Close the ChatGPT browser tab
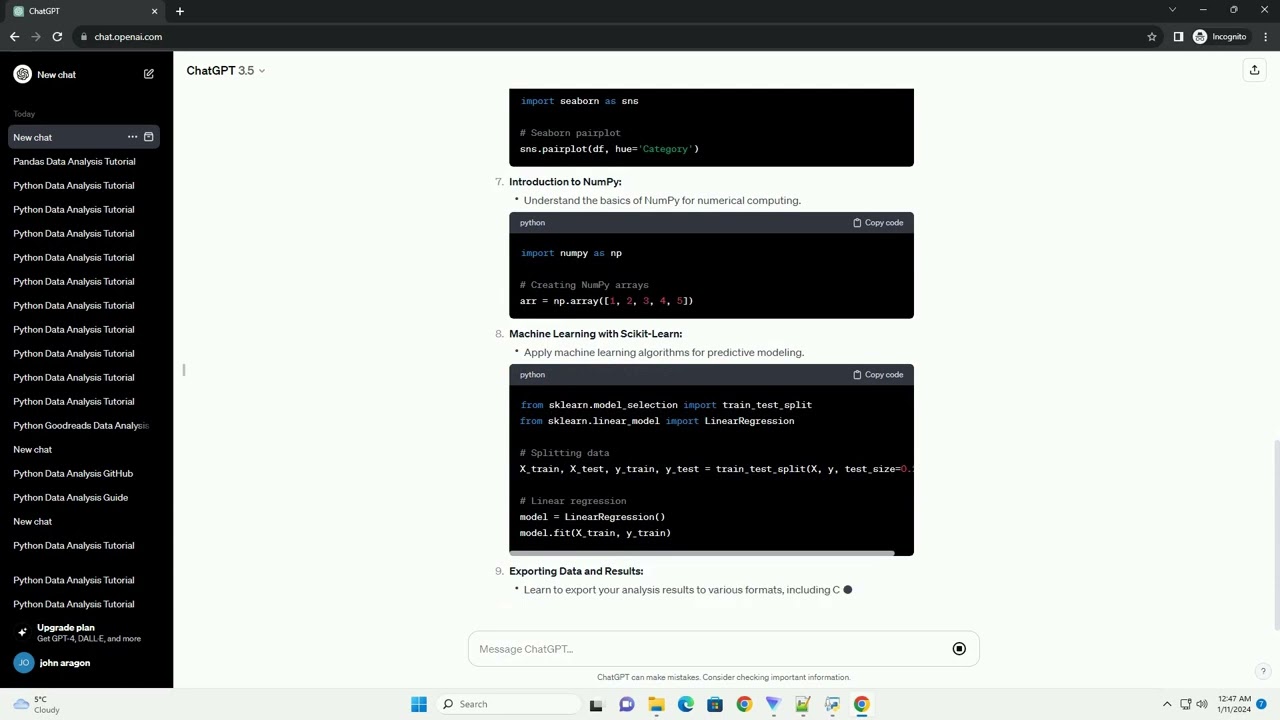Image resolution: width=1280 pixels, height=720 pixels. (x=154, y=11)
